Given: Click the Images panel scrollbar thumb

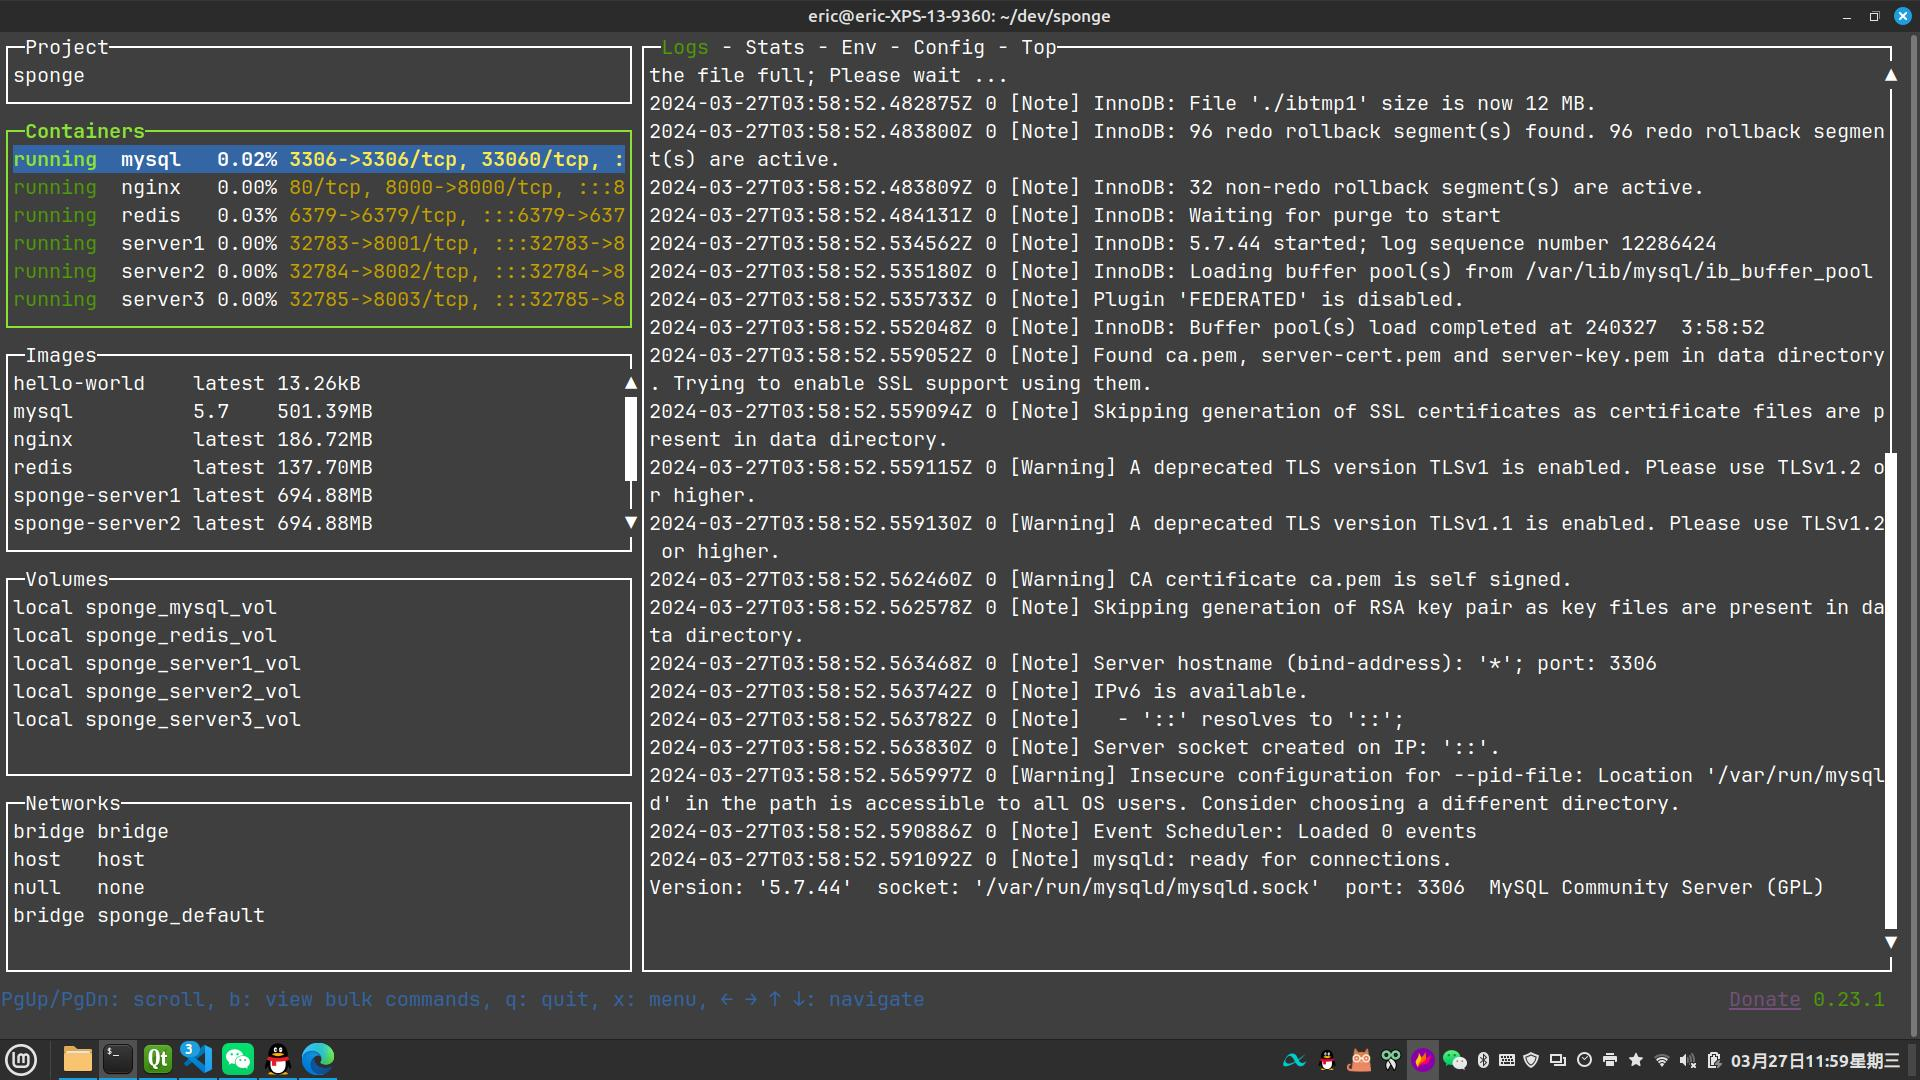Looking at the screenshot, I should click(630, 439).
